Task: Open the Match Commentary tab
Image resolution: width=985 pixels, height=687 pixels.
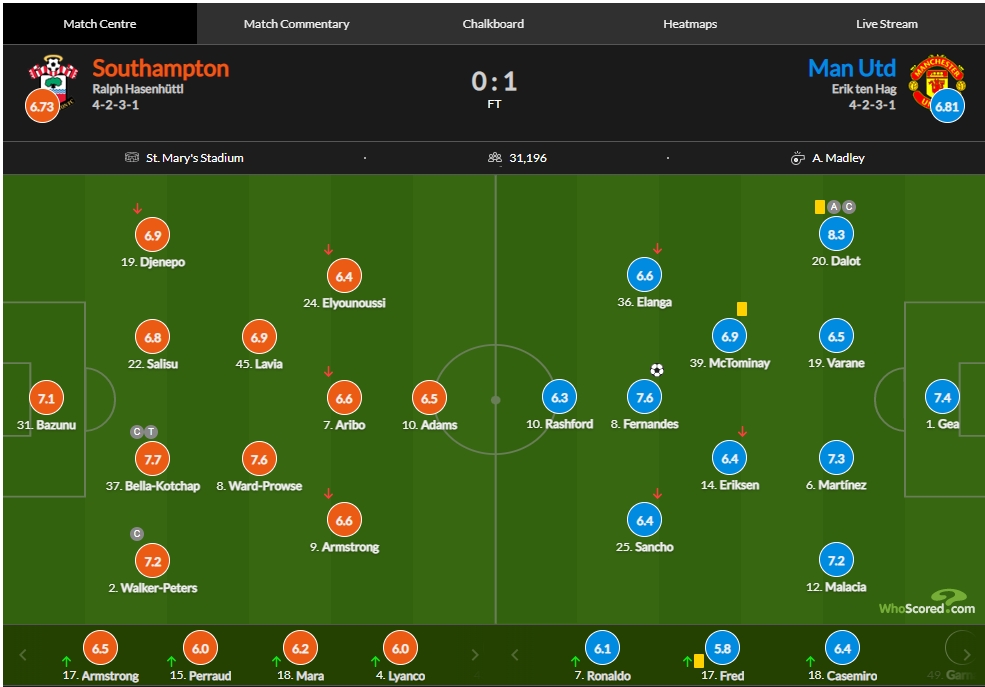Action: tap(296, 24)
